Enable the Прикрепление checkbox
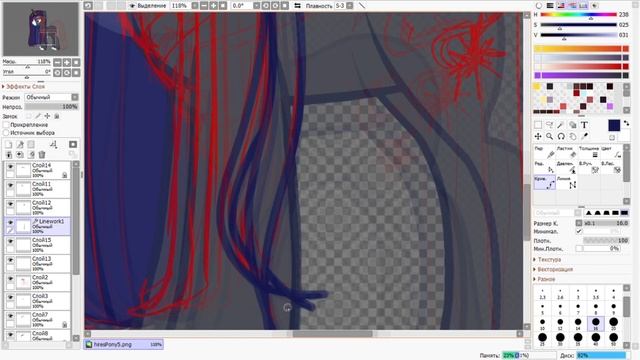 (x=6, y=125)
